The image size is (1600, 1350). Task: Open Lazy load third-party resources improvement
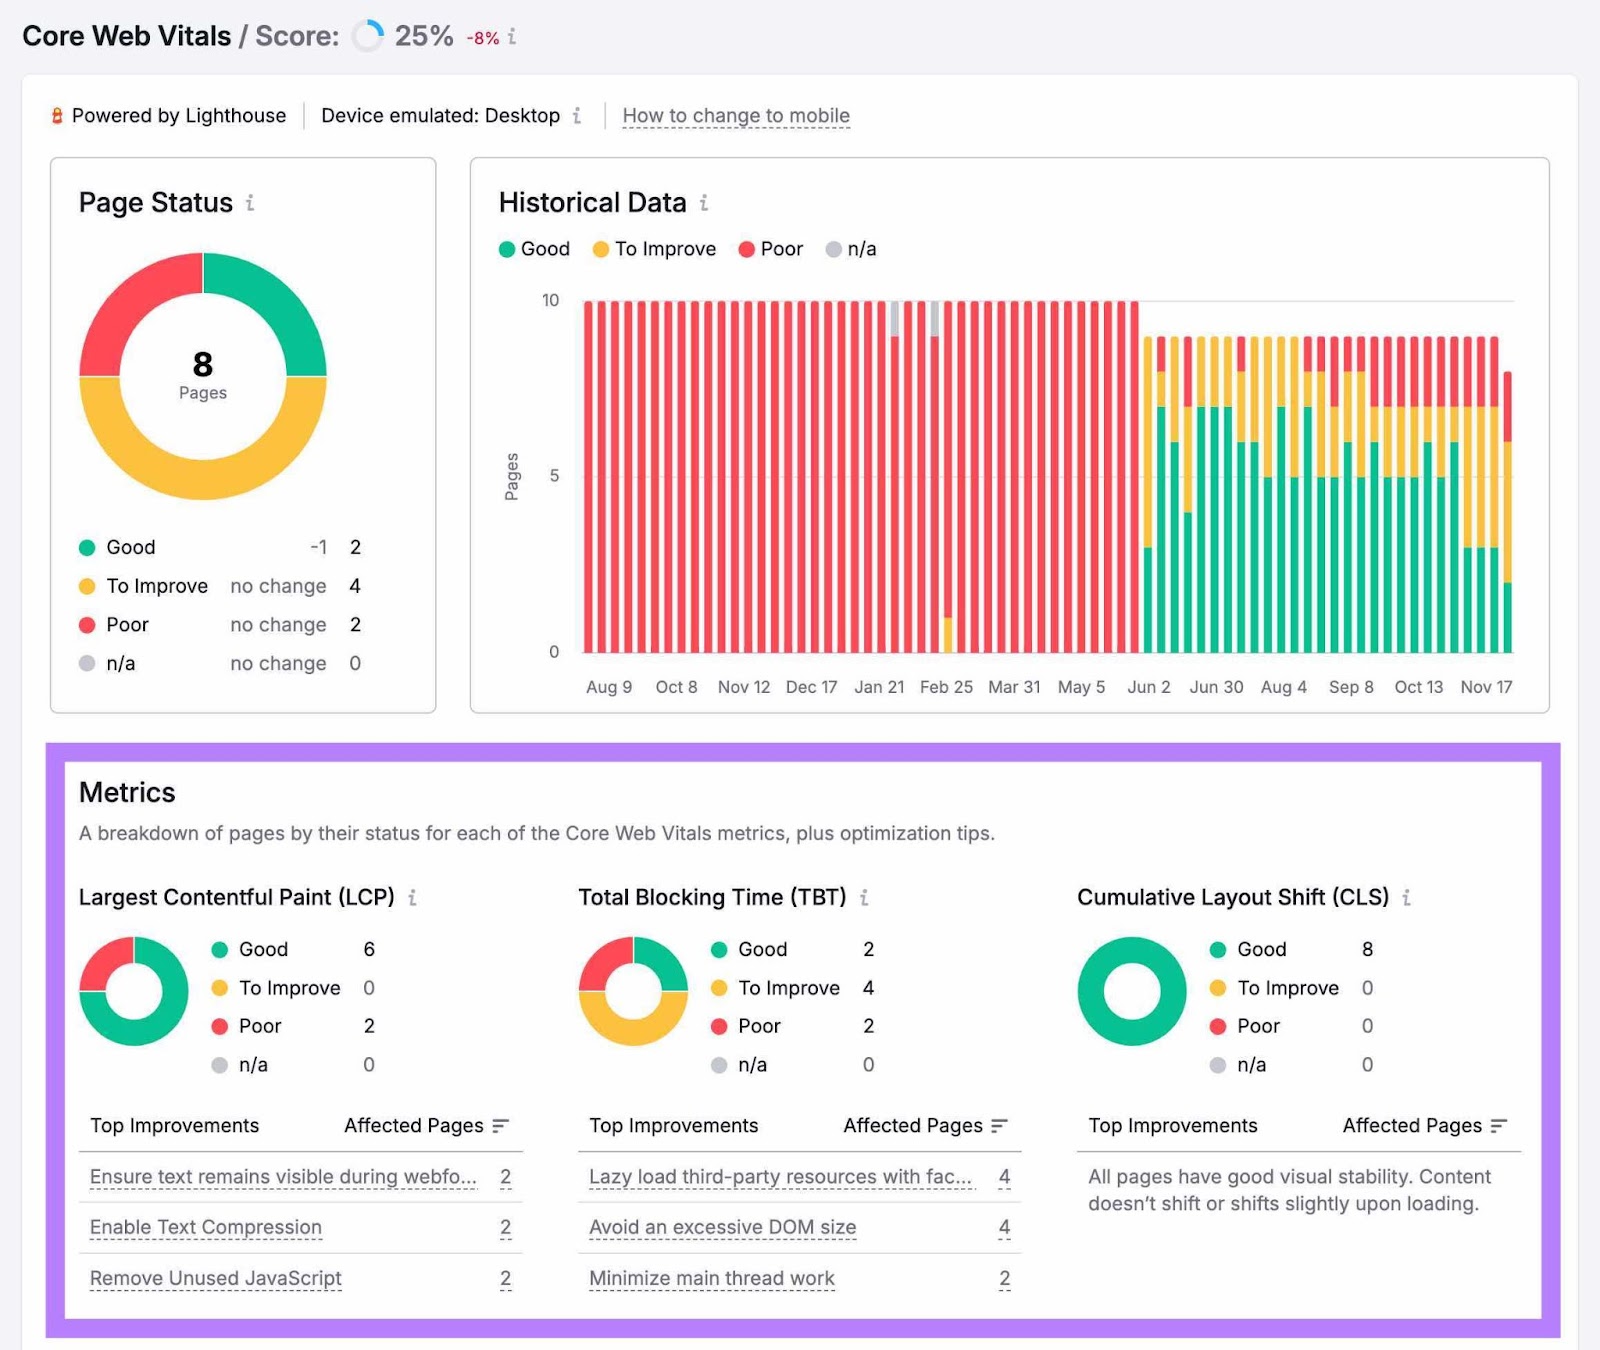click(x=781, y=1177)
